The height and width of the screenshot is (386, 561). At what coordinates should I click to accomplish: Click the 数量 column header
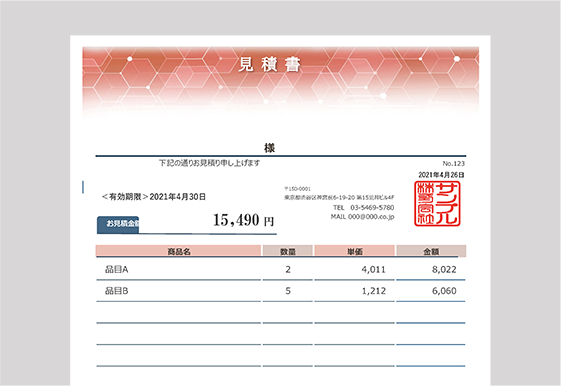(288, 251)
